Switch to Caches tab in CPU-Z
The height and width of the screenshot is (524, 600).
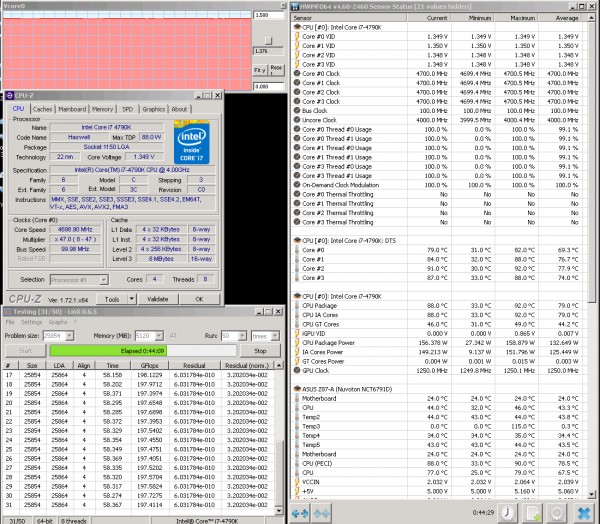coord(42,109)
